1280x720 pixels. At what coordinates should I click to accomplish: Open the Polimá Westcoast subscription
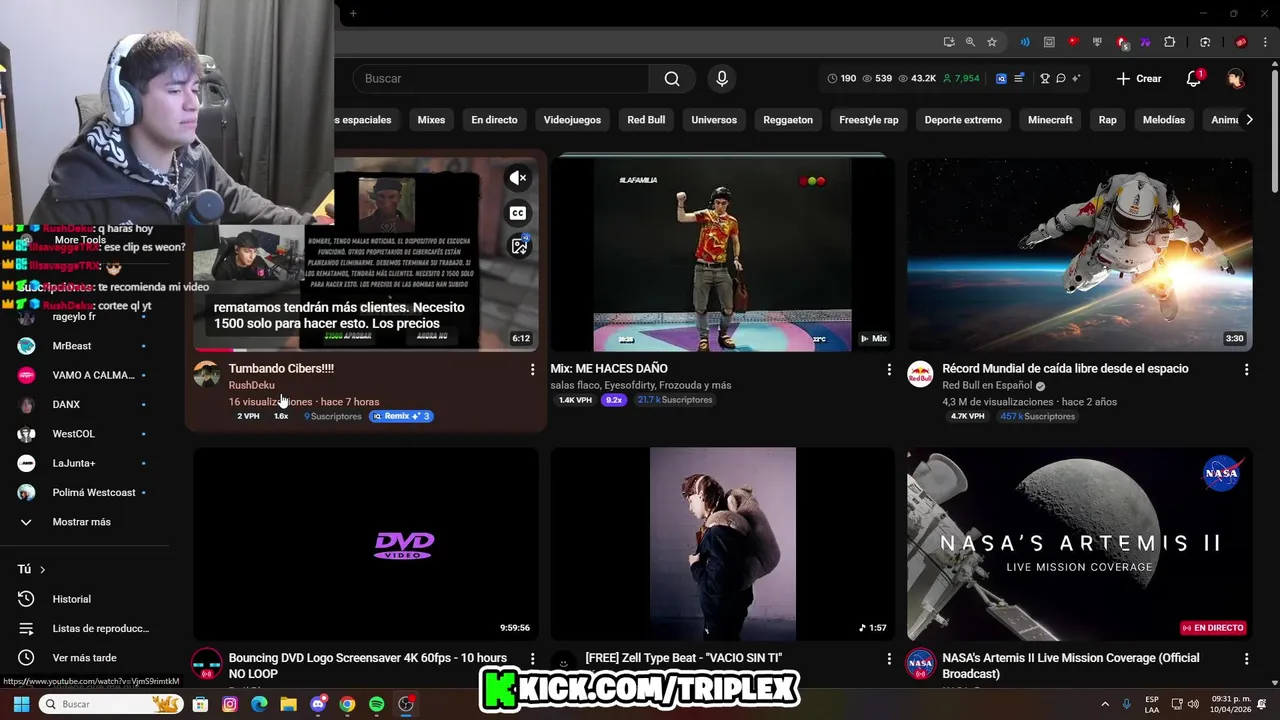tap(84, 492)
